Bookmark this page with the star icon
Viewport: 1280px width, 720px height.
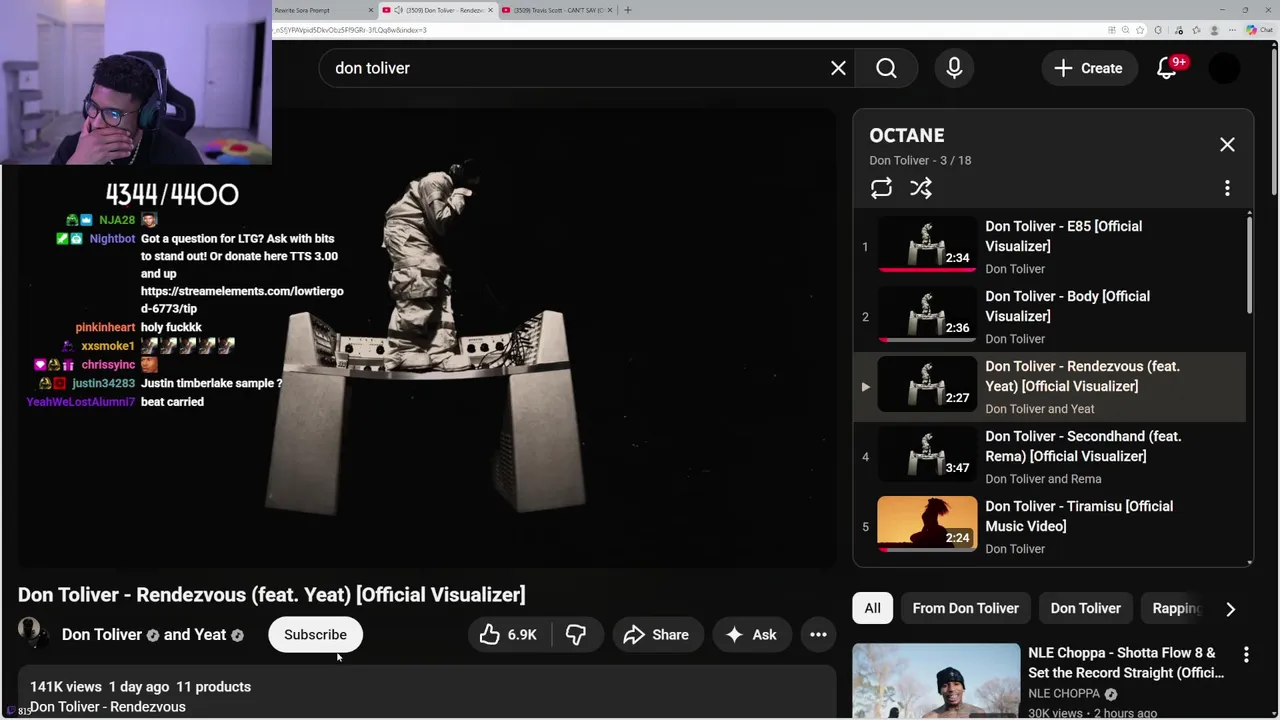(1140, 30)
